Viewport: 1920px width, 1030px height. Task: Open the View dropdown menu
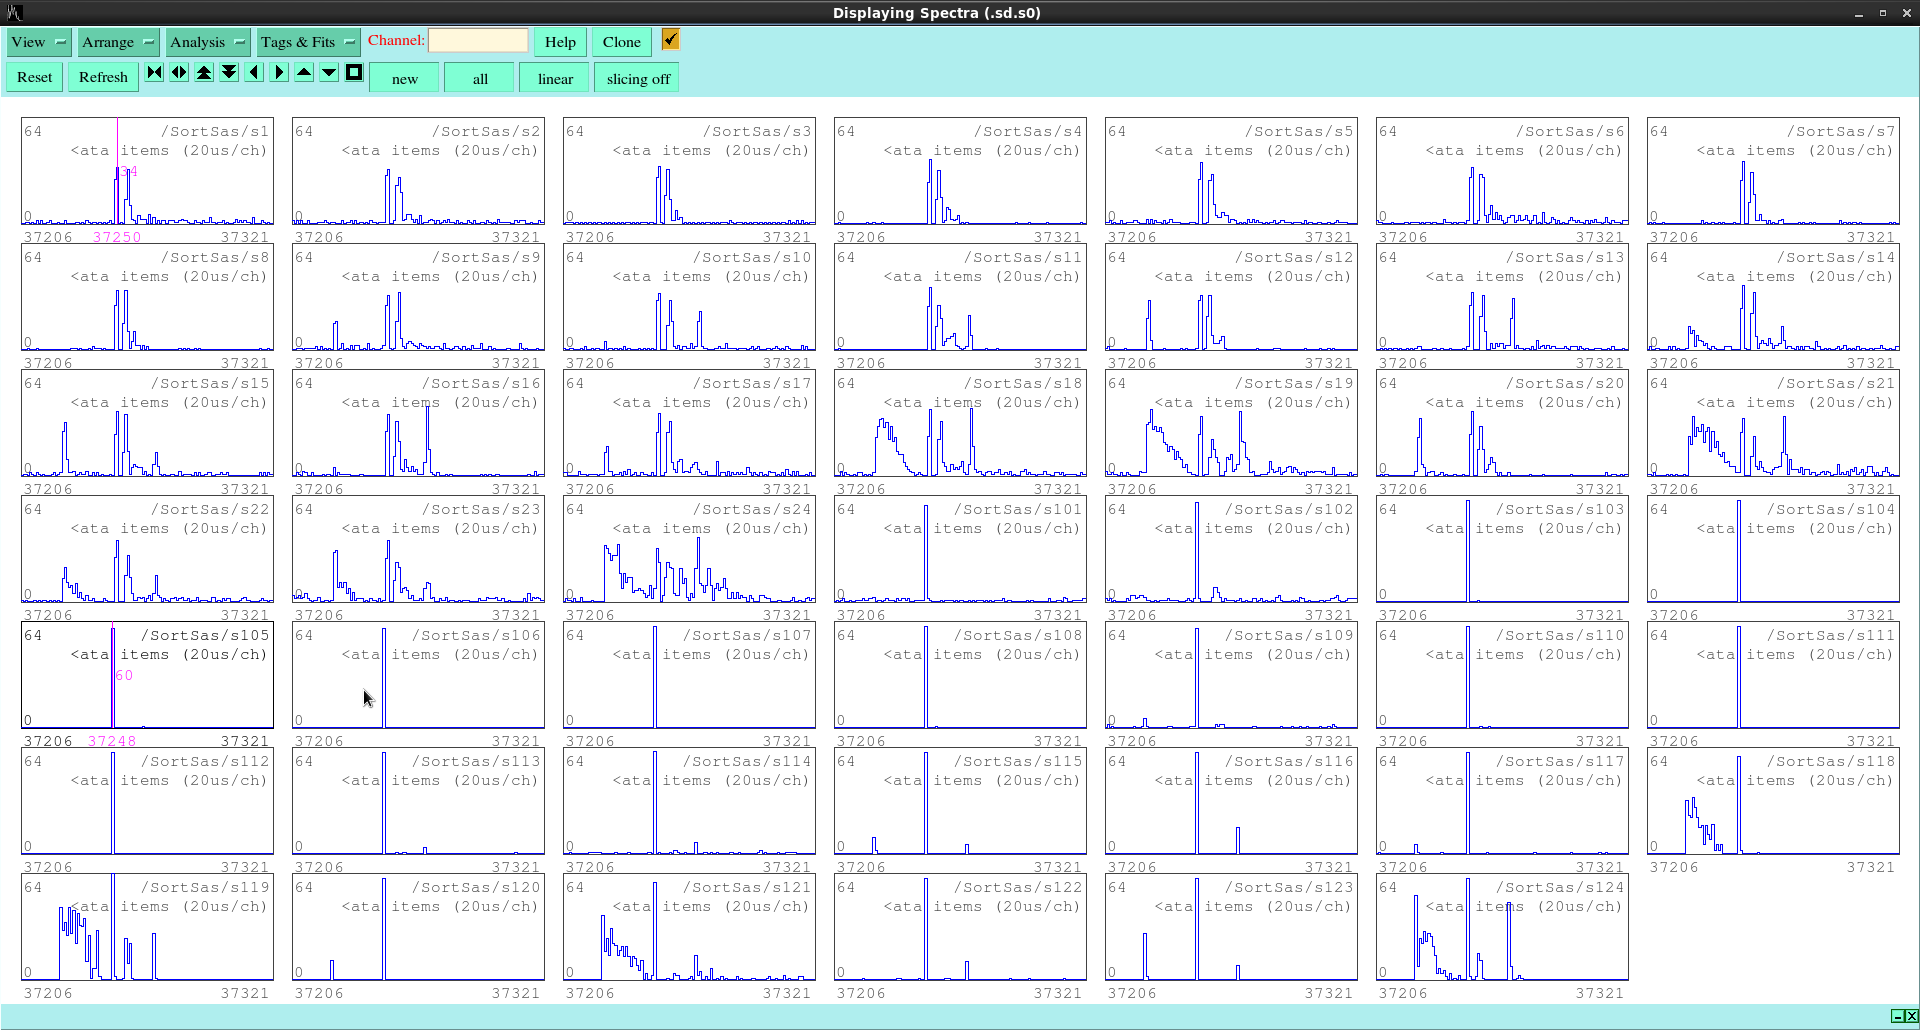39,42
